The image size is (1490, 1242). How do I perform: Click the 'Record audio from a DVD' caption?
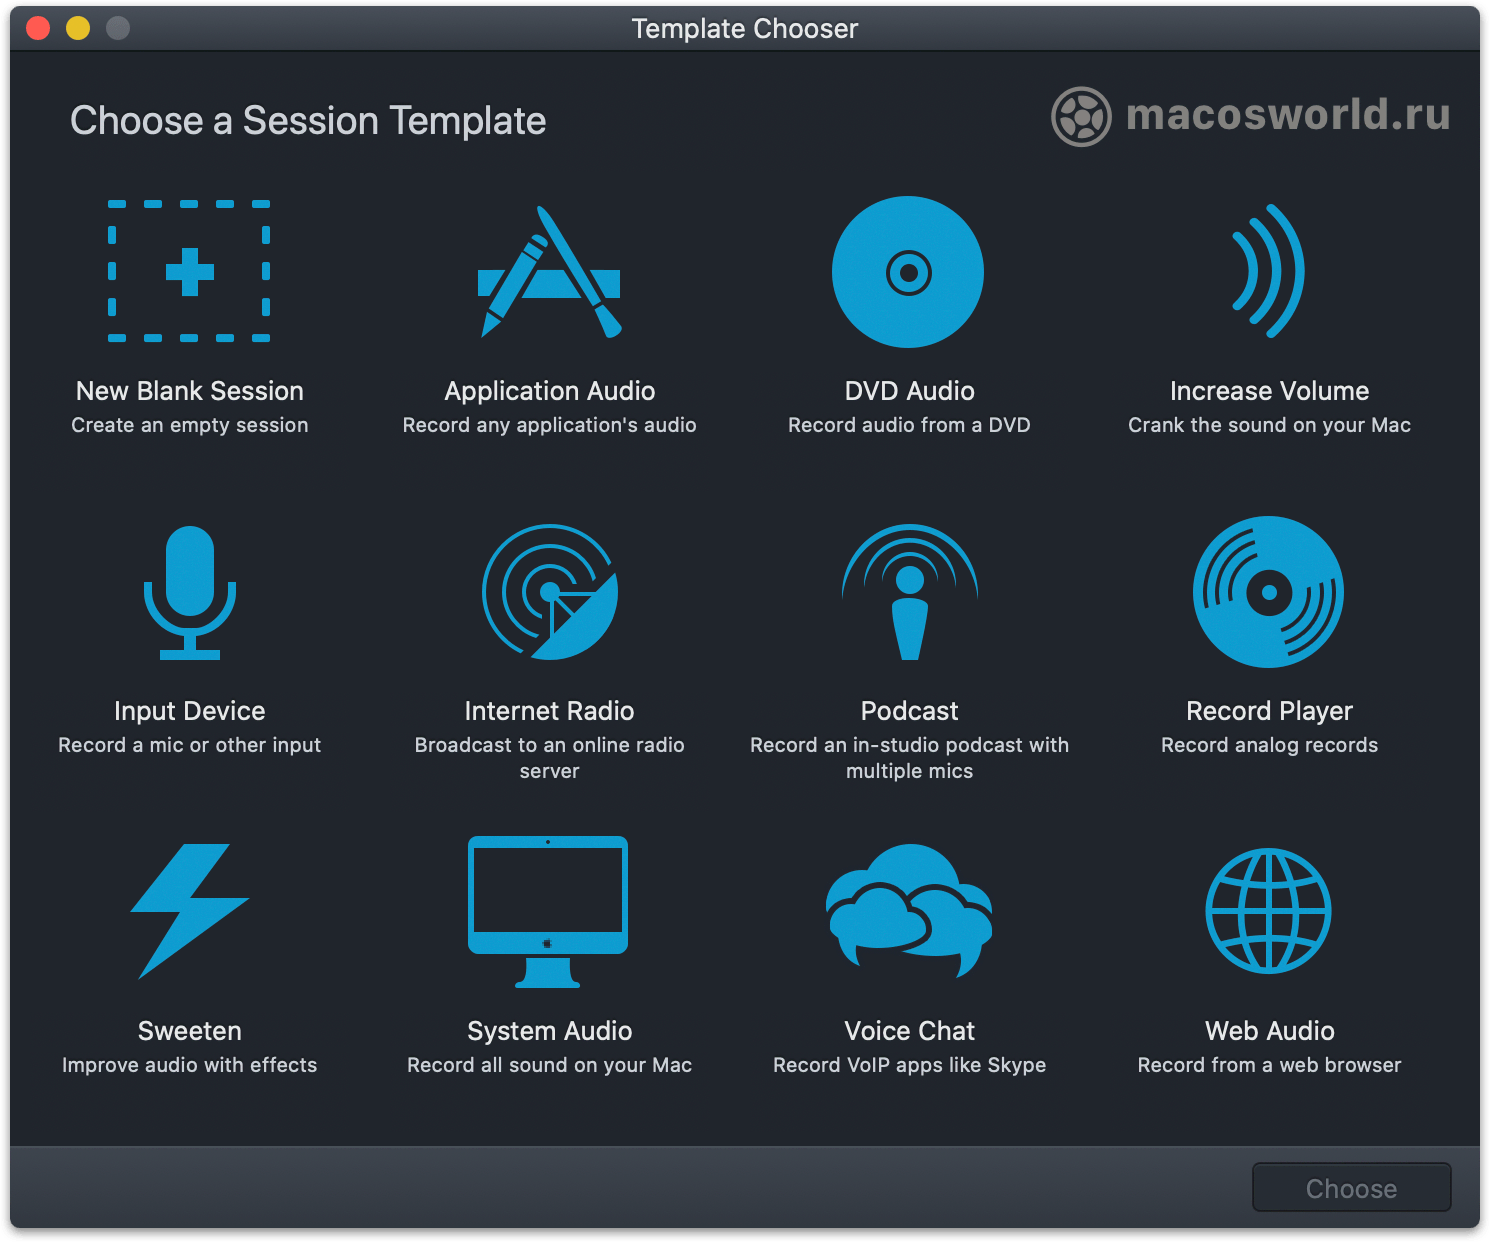[x=908, y=424]
